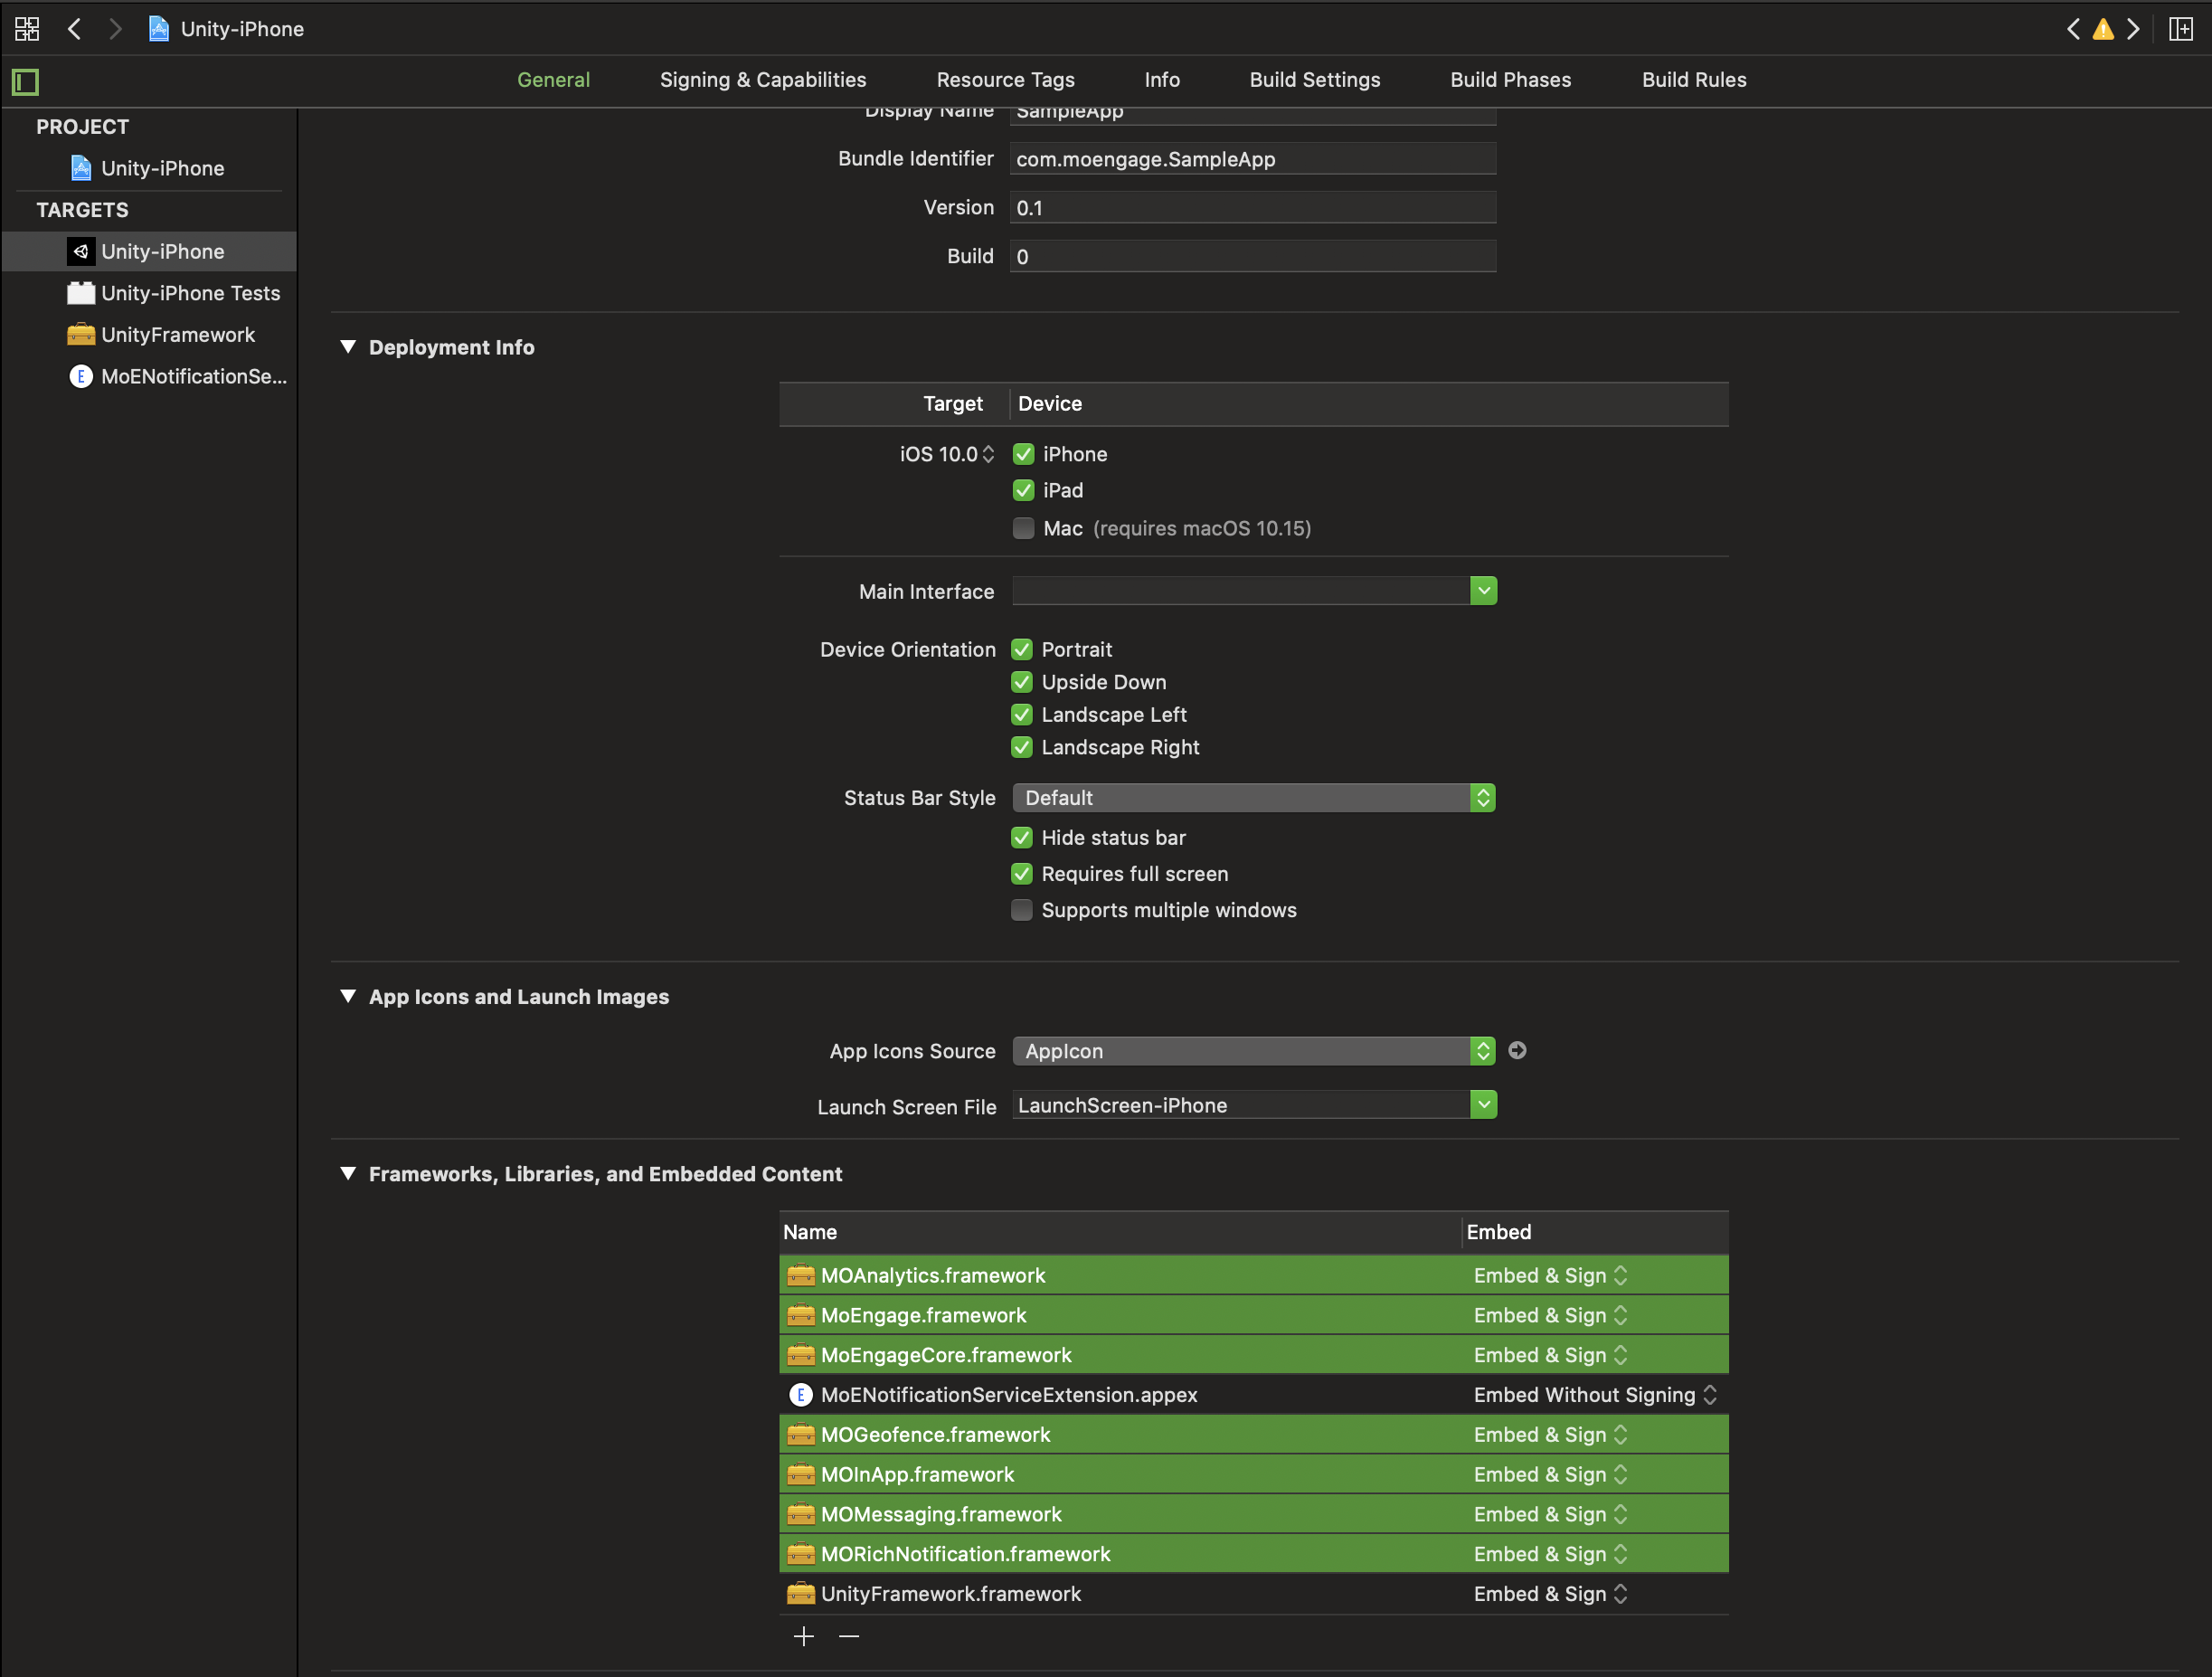Jump to previous issue arrow
This screenshot has width=2212, height=1677.
point(2073,29)
